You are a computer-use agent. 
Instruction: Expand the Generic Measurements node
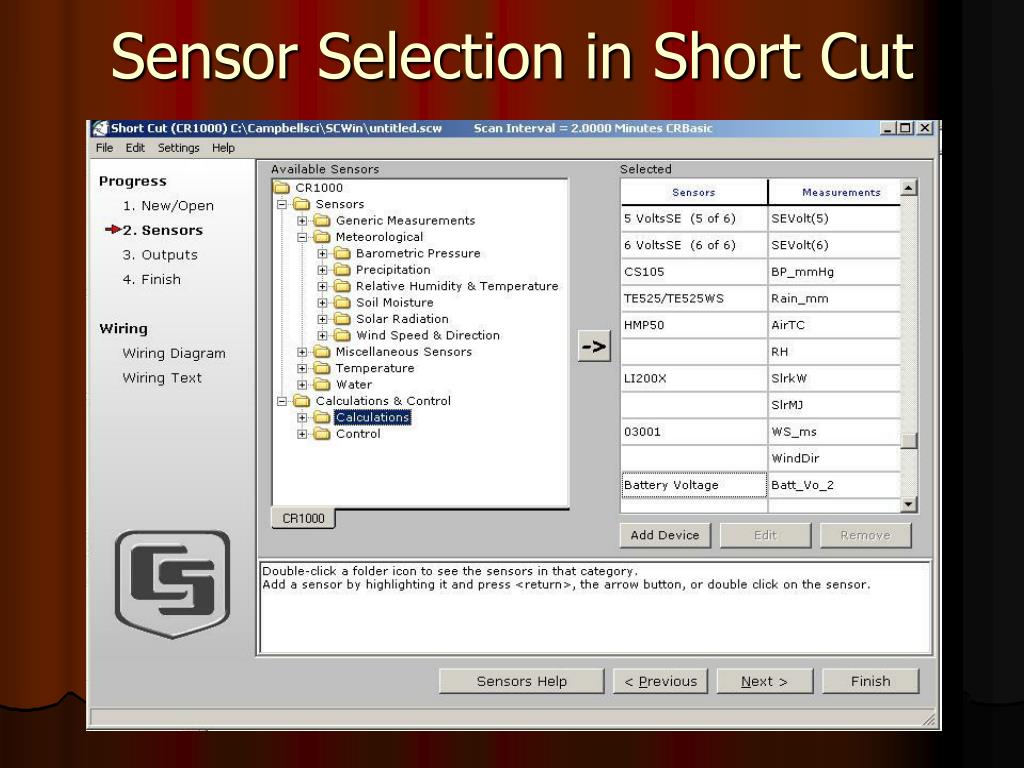[302, 221]
